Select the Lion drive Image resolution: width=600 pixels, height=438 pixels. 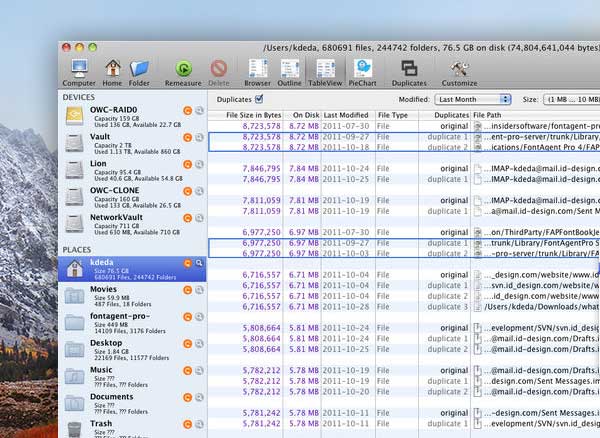tap(132, 170)
